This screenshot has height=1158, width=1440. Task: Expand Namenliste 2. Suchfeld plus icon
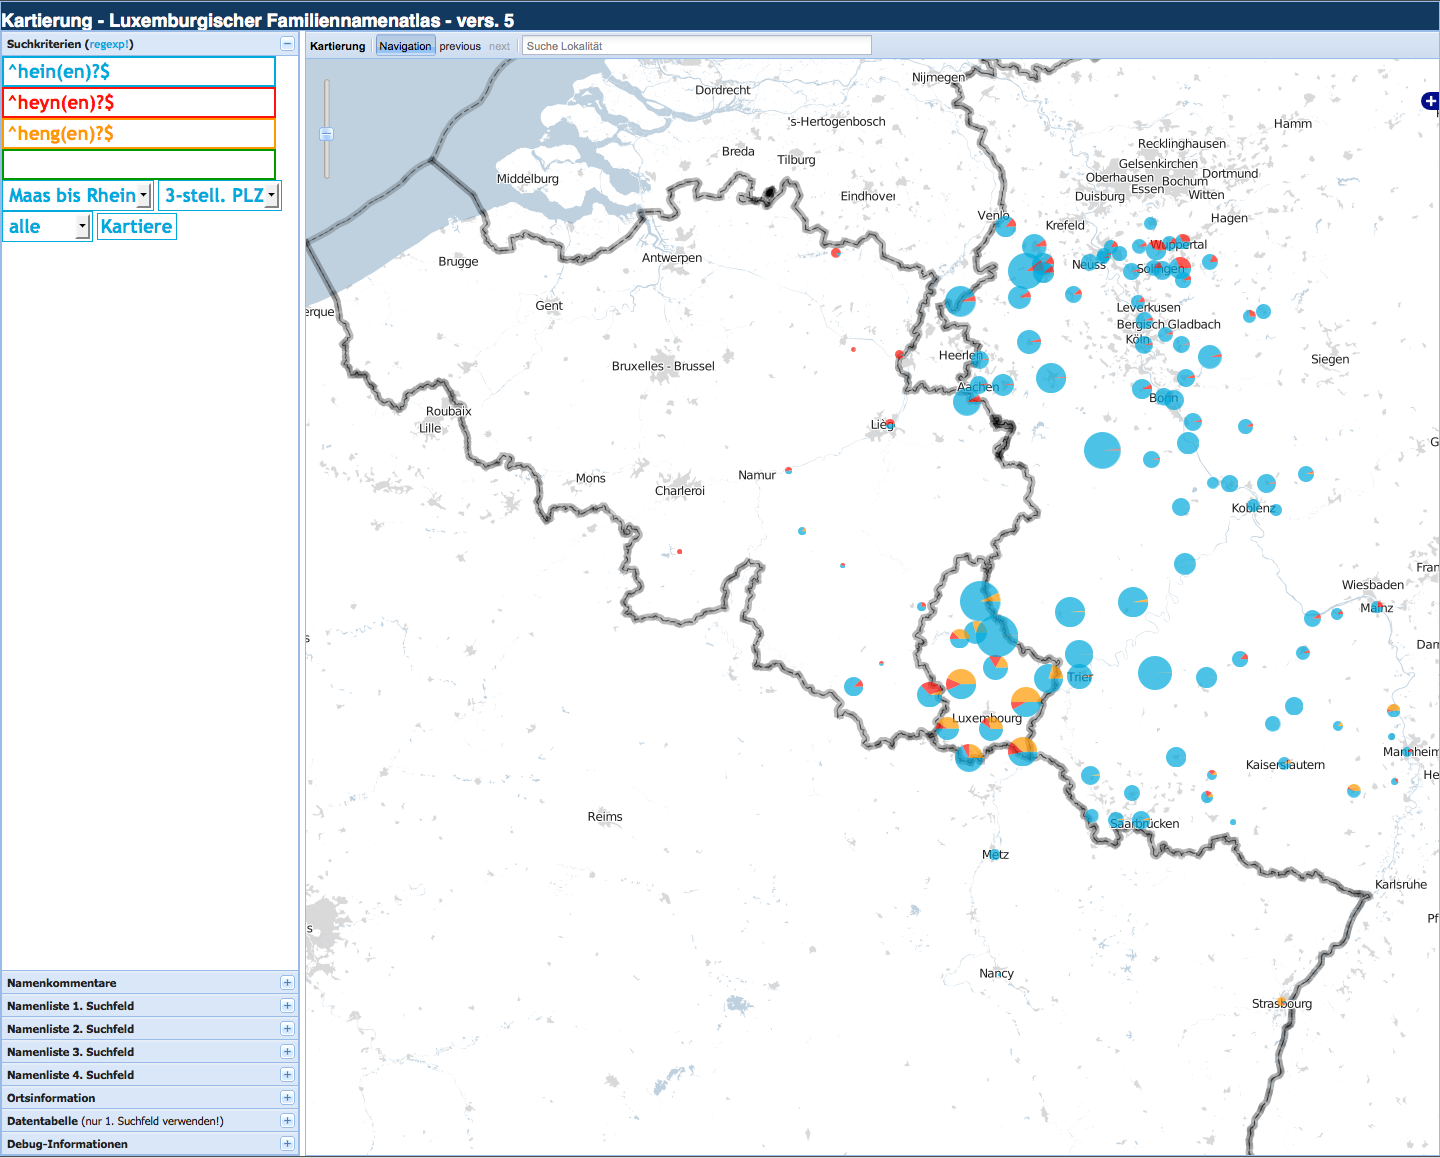point(287,1029)
